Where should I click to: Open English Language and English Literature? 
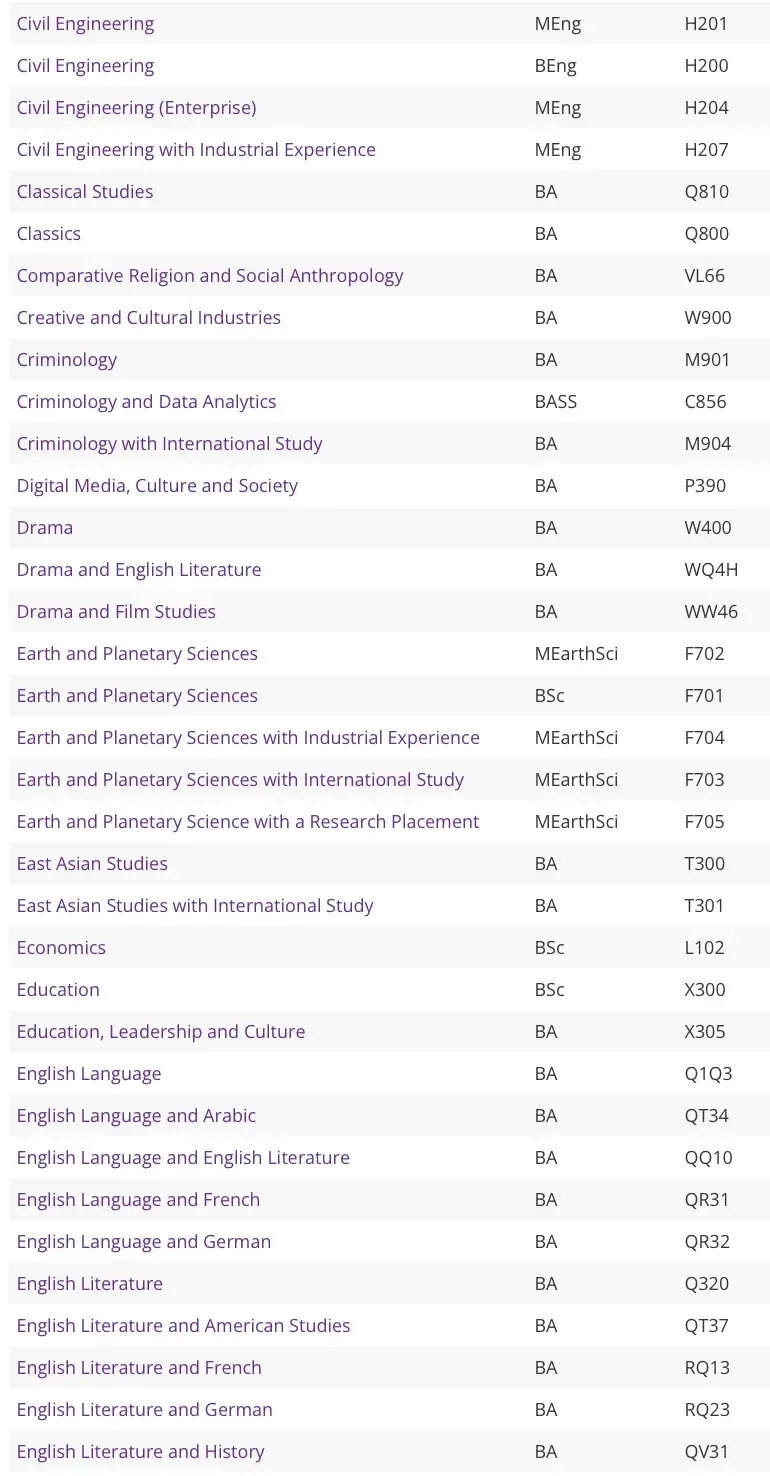click(183, 1158)
